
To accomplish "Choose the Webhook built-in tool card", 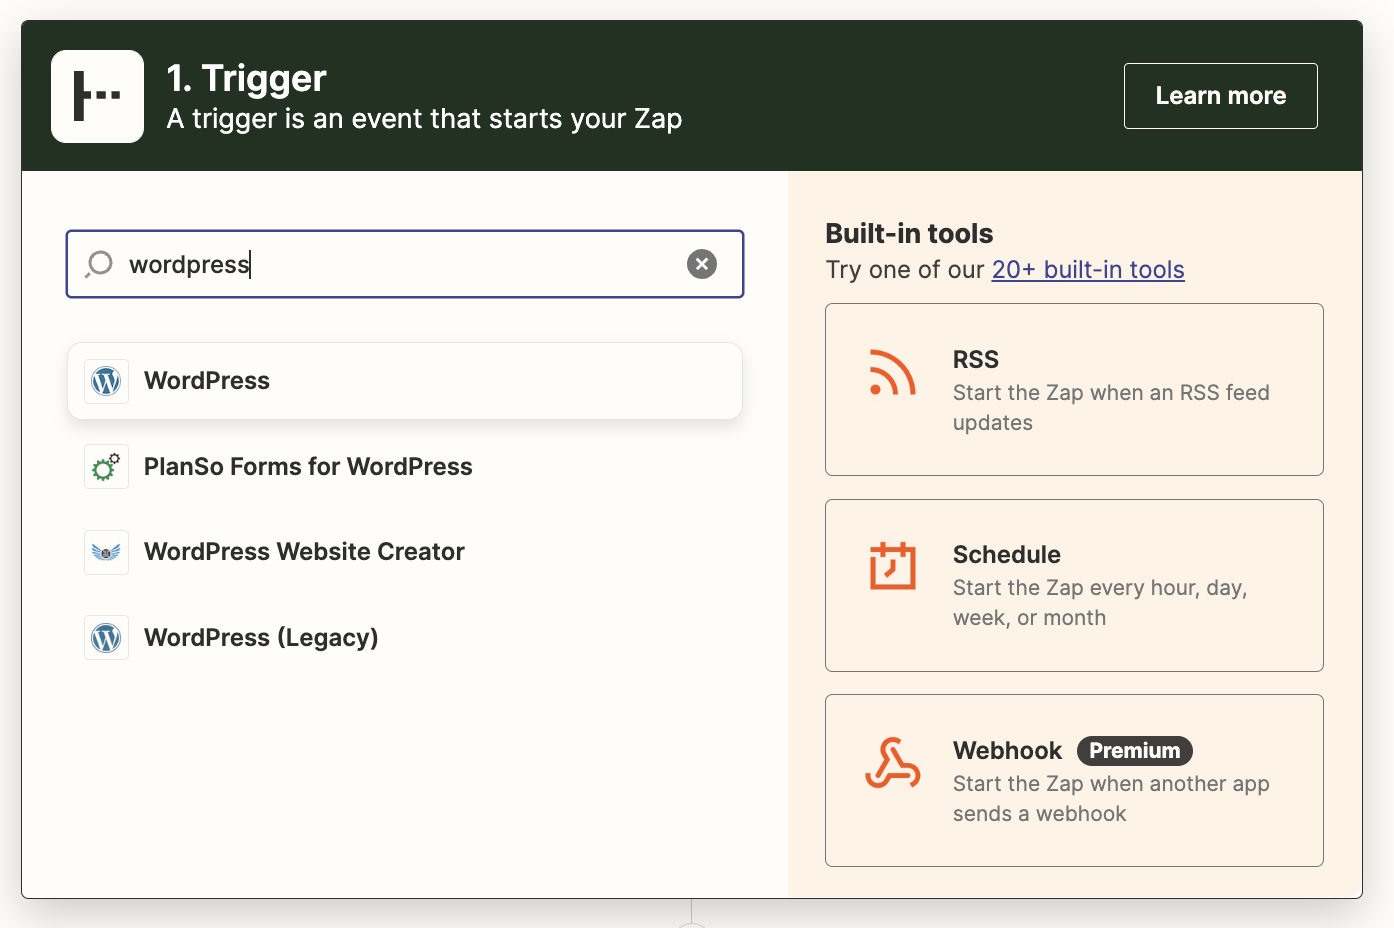I will 1074,780.
